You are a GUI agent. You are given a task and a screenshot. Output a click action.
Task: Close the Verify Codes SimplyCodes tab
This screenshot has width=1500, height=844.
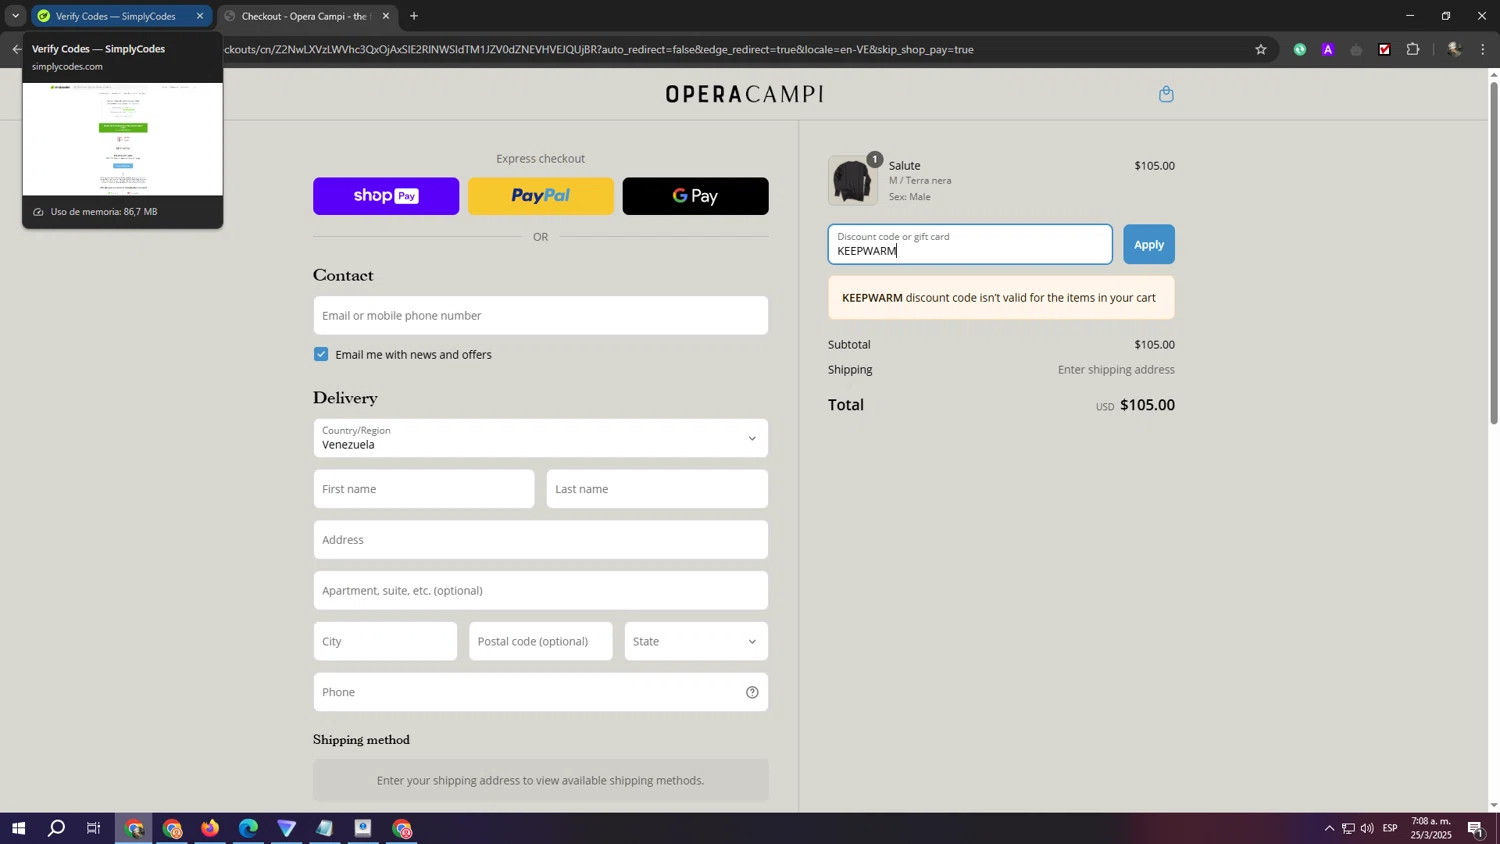tap(200, 16)
